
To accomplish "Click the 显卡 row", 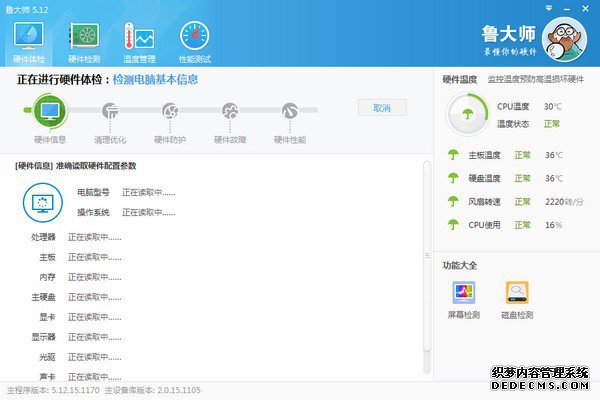I will pos(80,317).
